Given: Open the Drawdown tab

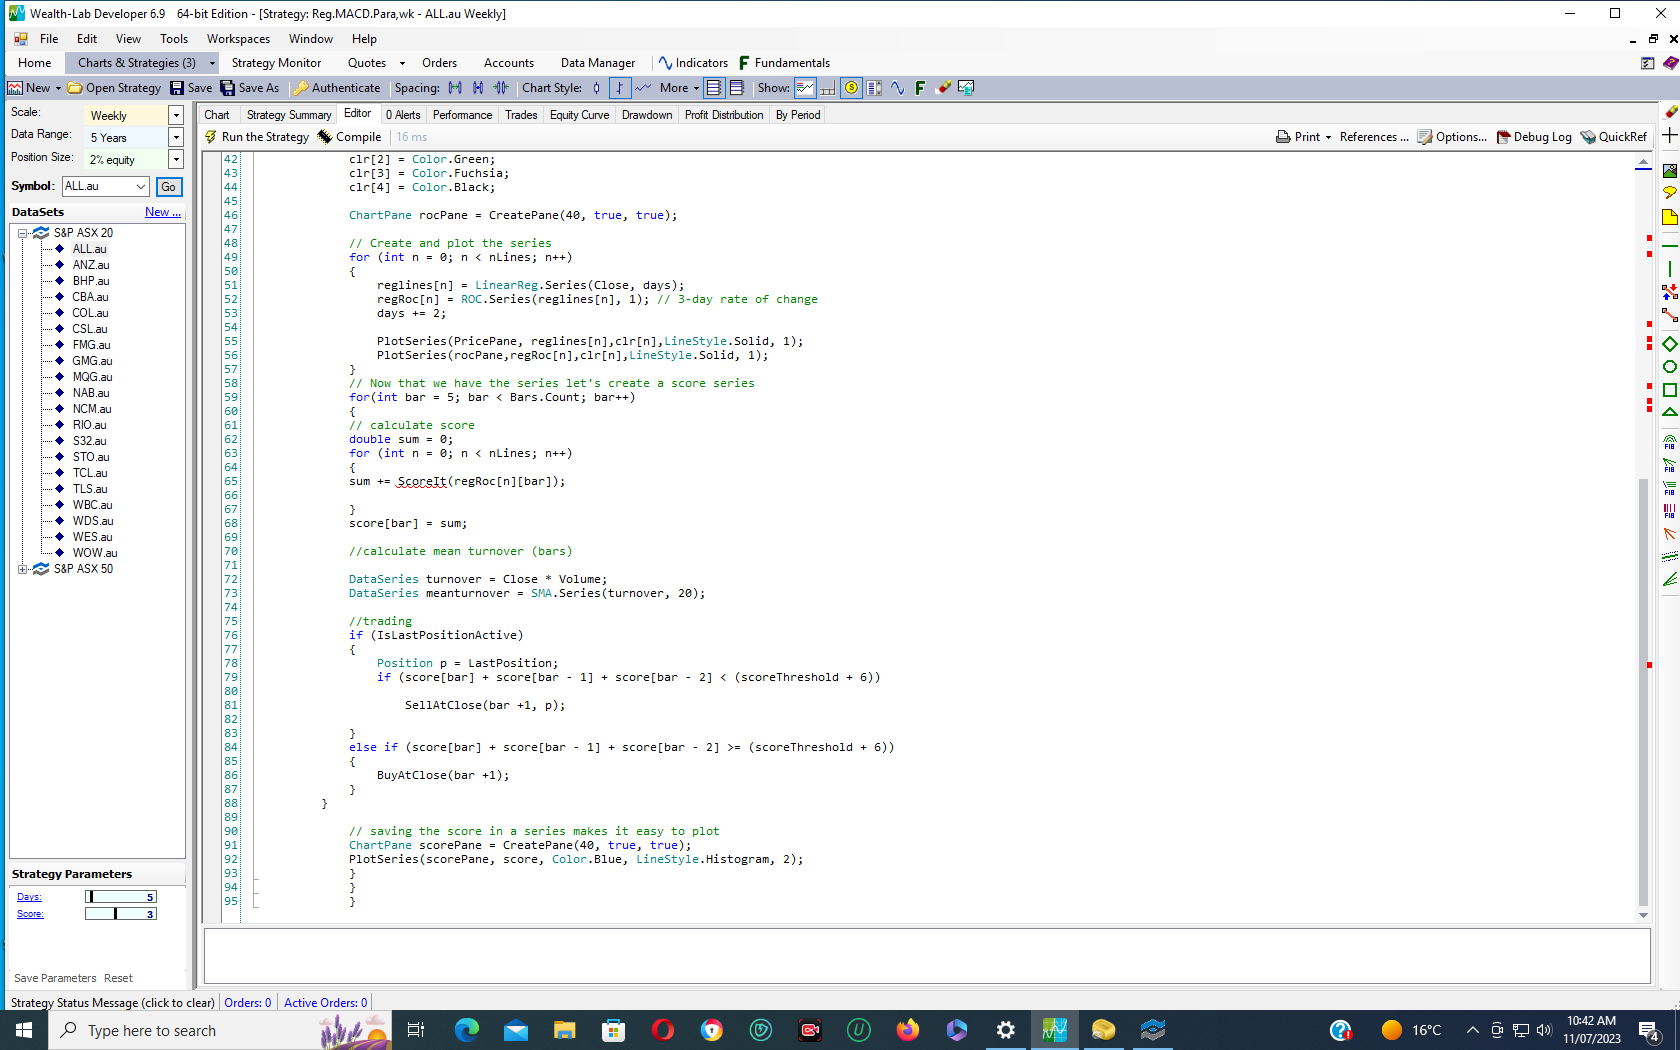Looking at the screenshot, I should (647, 115).
